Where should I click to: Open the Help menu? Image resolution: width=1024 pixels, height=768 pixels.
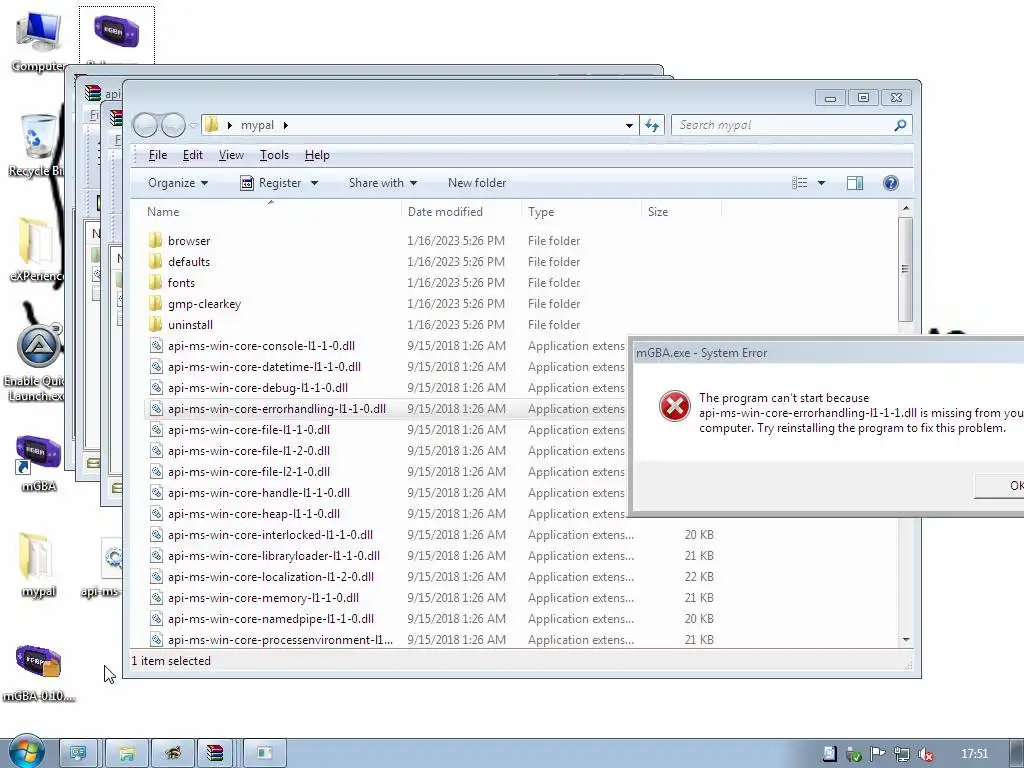(x=317, y=155)
